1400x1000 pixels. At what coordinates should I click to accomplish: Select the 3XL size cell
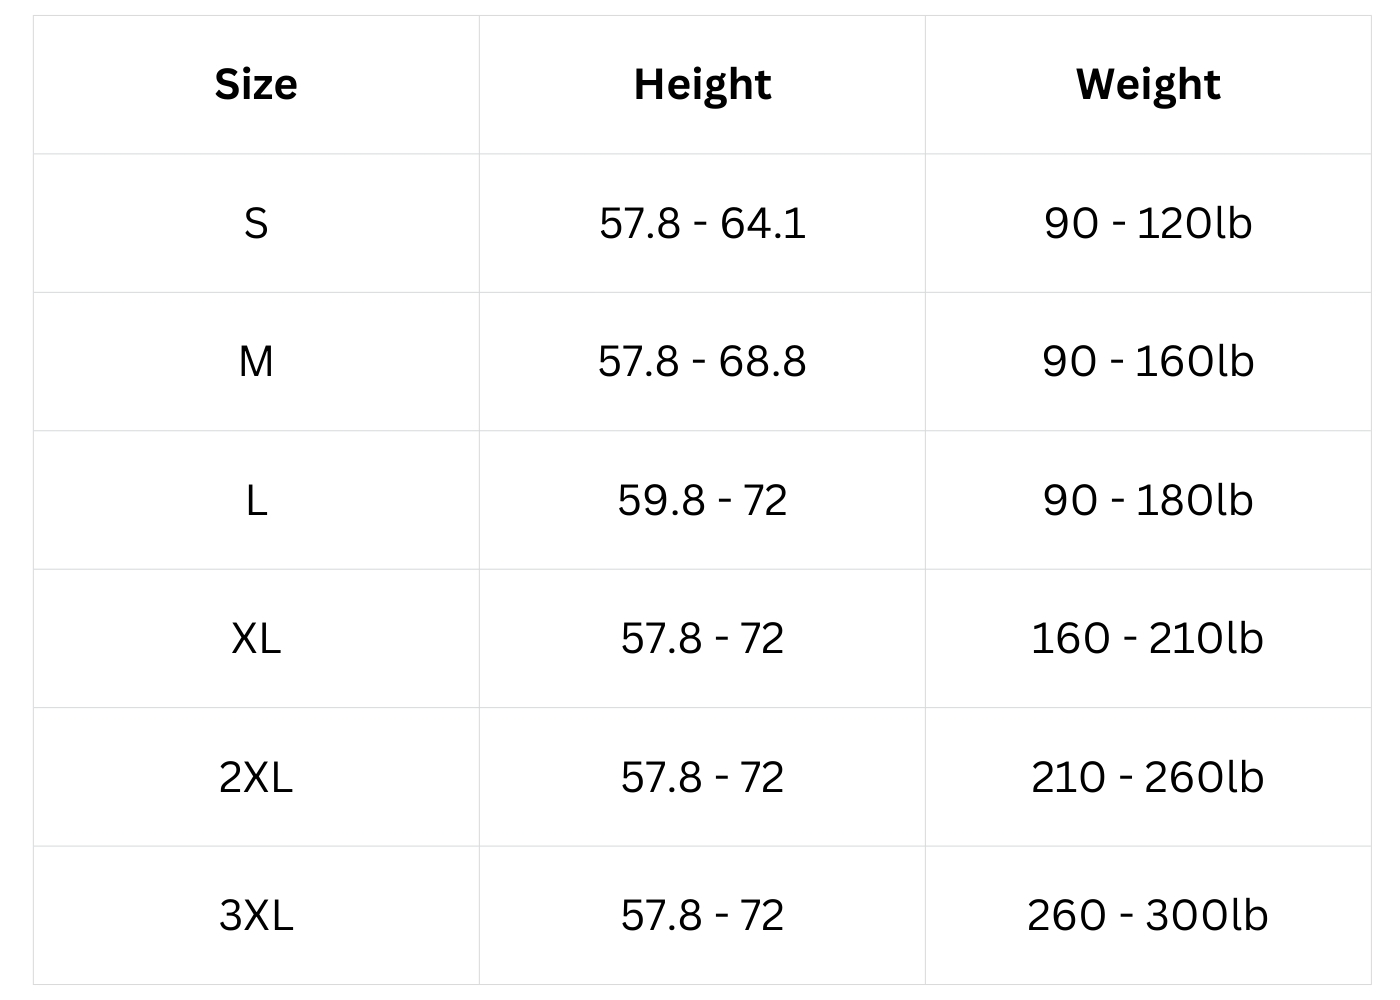point(256,915)
